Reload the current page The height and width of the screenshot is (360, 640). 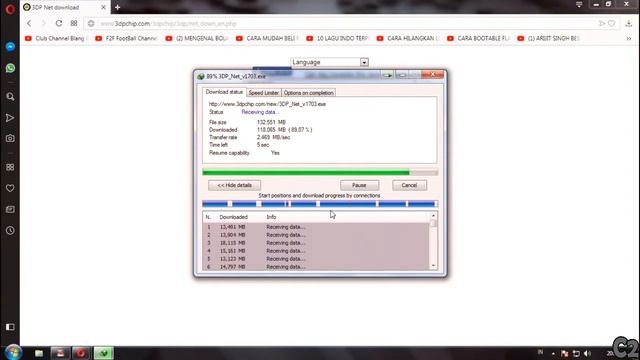click(59, 24)
